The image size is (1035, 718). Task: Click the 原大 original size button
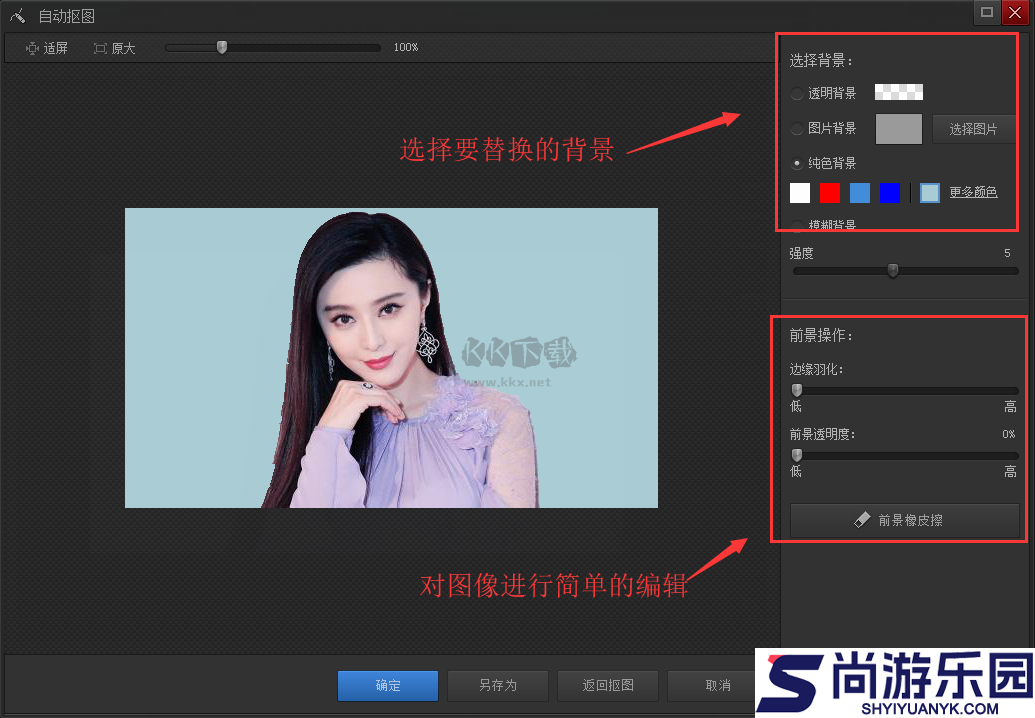click(x=114, y=48)
